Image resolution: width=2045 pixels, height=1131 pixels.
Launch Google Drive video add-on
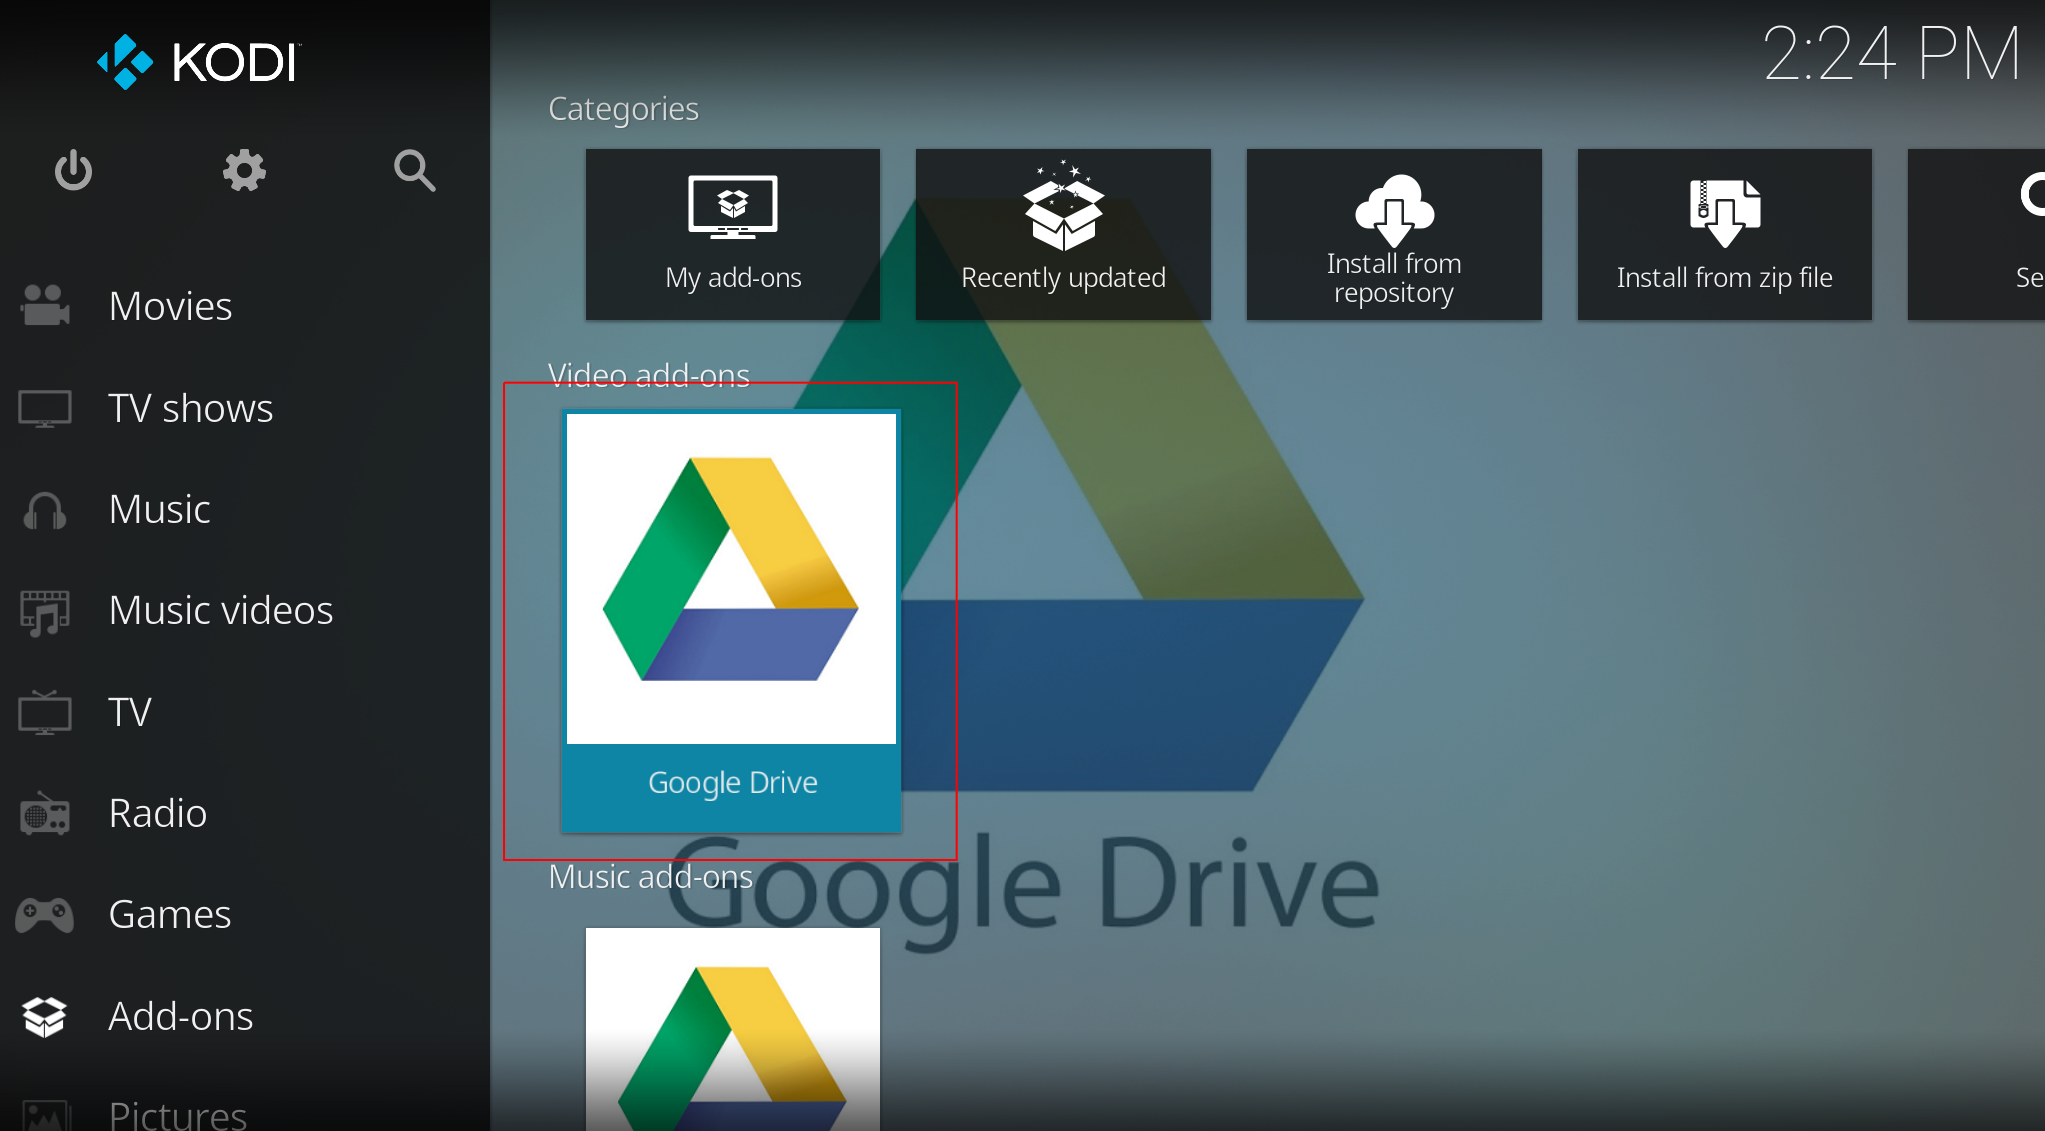pos(731,620)
